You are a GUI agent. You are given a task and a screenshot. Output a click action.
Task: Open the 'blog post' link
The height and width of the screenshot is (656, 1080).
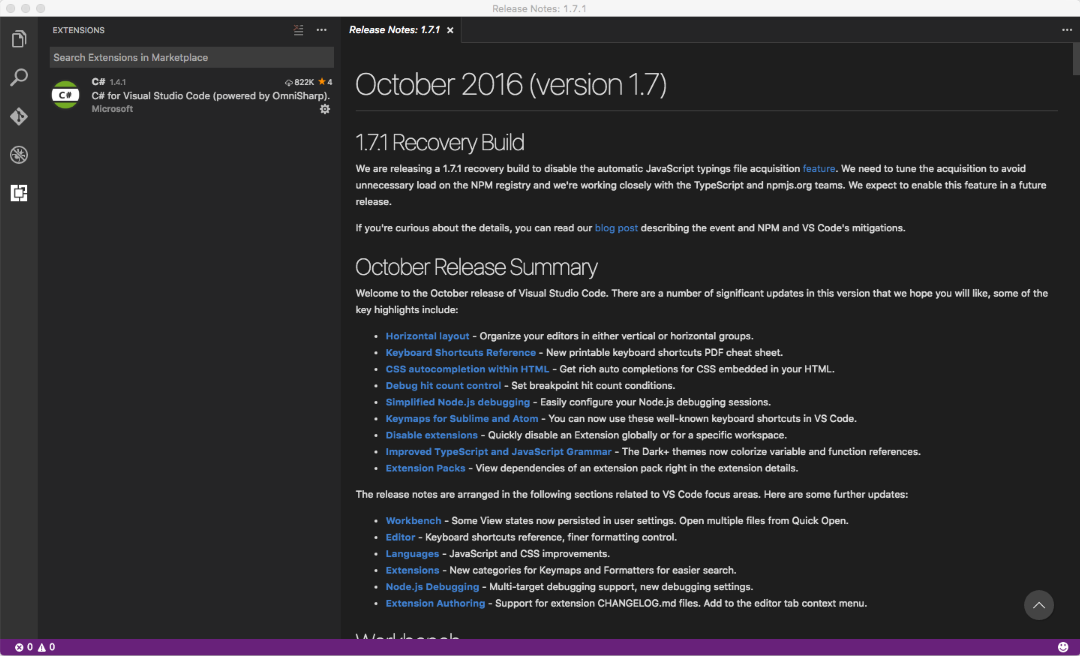[616, 228]
